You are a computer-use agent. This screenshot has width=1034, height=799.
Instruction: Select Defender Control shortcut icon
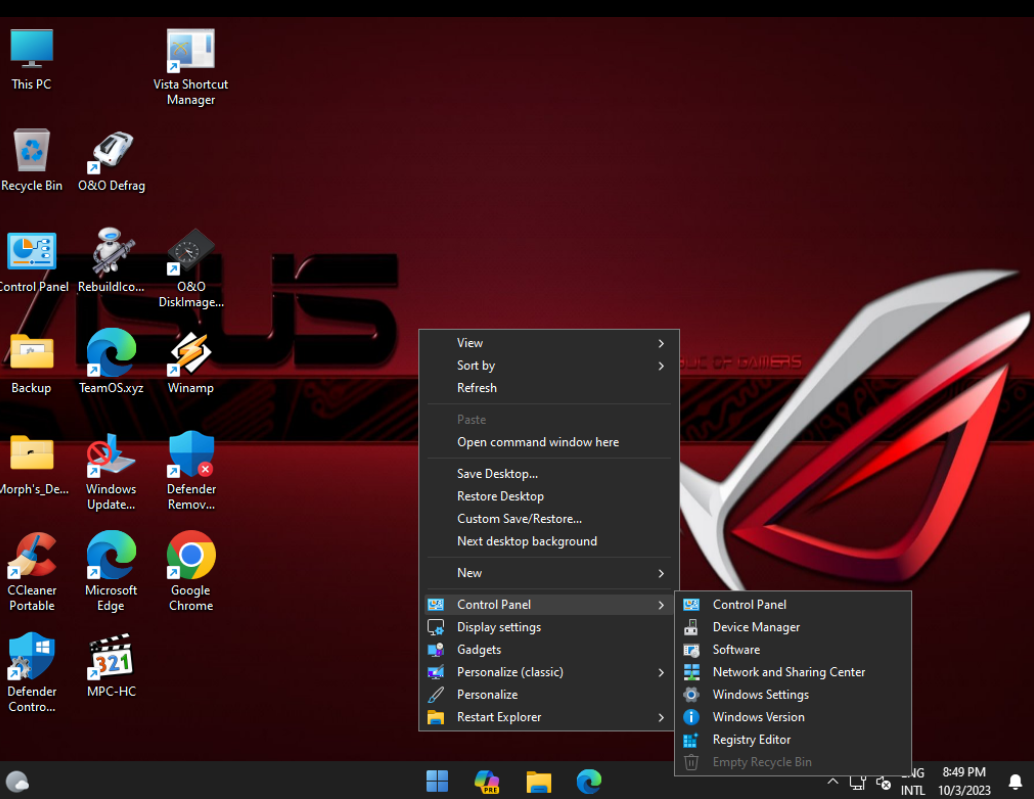pyautogui.click(x=32, y=672)
